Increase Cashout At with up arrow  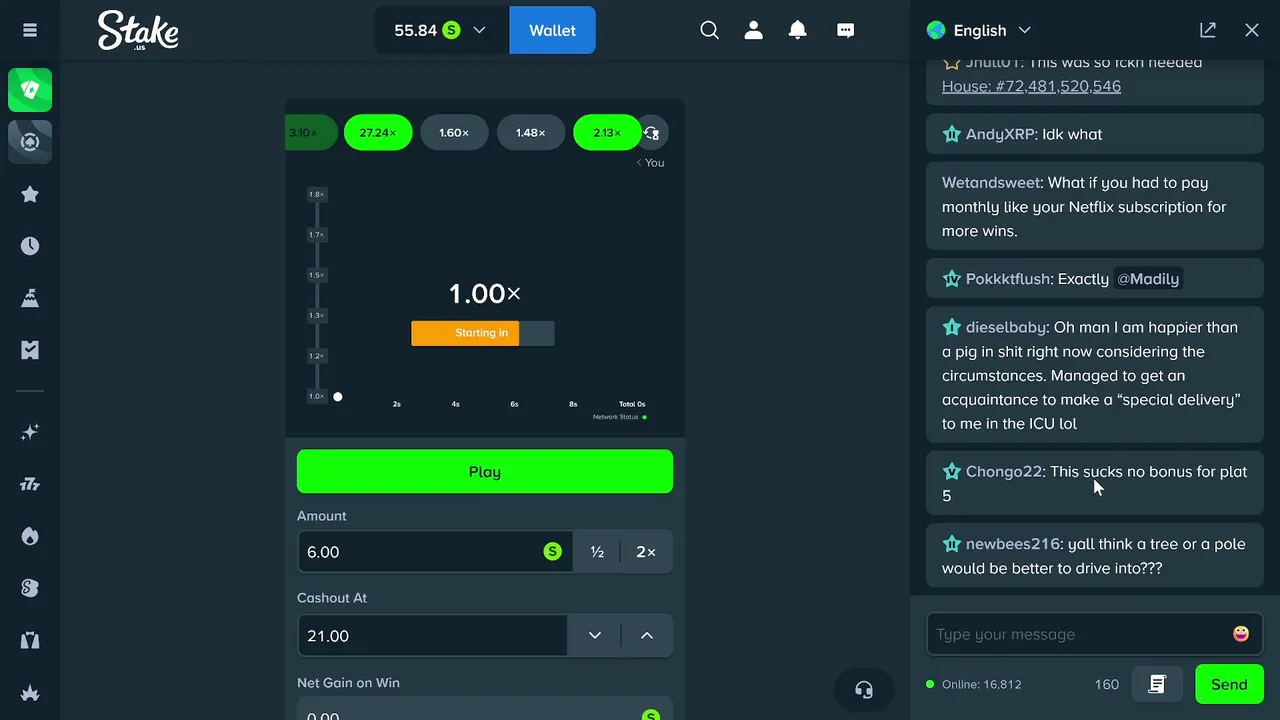(x=647, y=636)
